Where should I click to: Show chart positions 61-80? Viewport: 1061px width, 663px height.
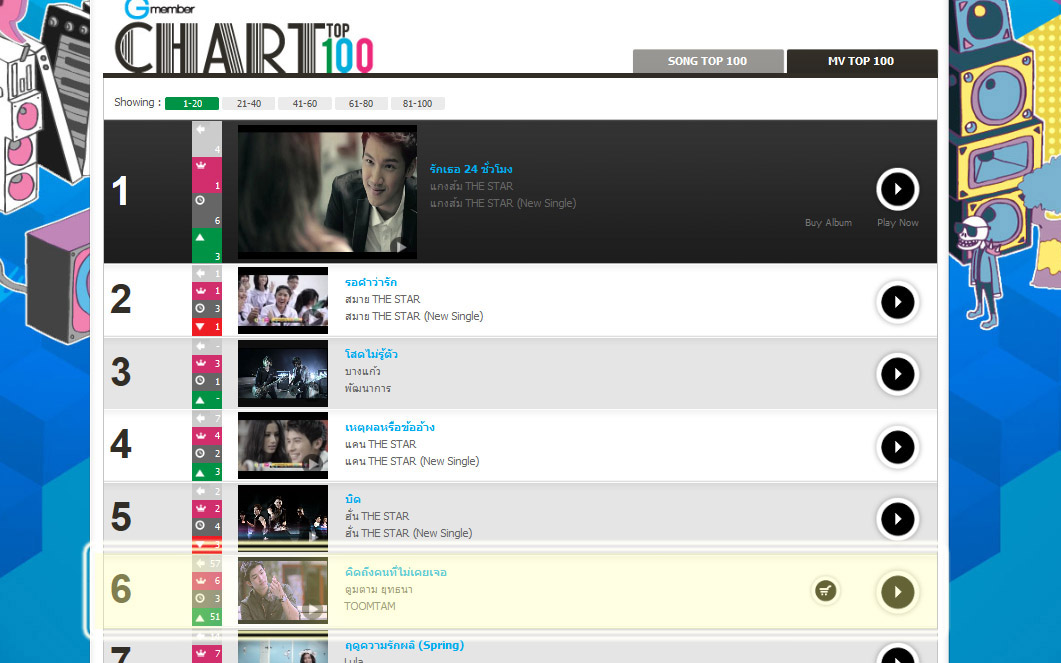point(361,104)
